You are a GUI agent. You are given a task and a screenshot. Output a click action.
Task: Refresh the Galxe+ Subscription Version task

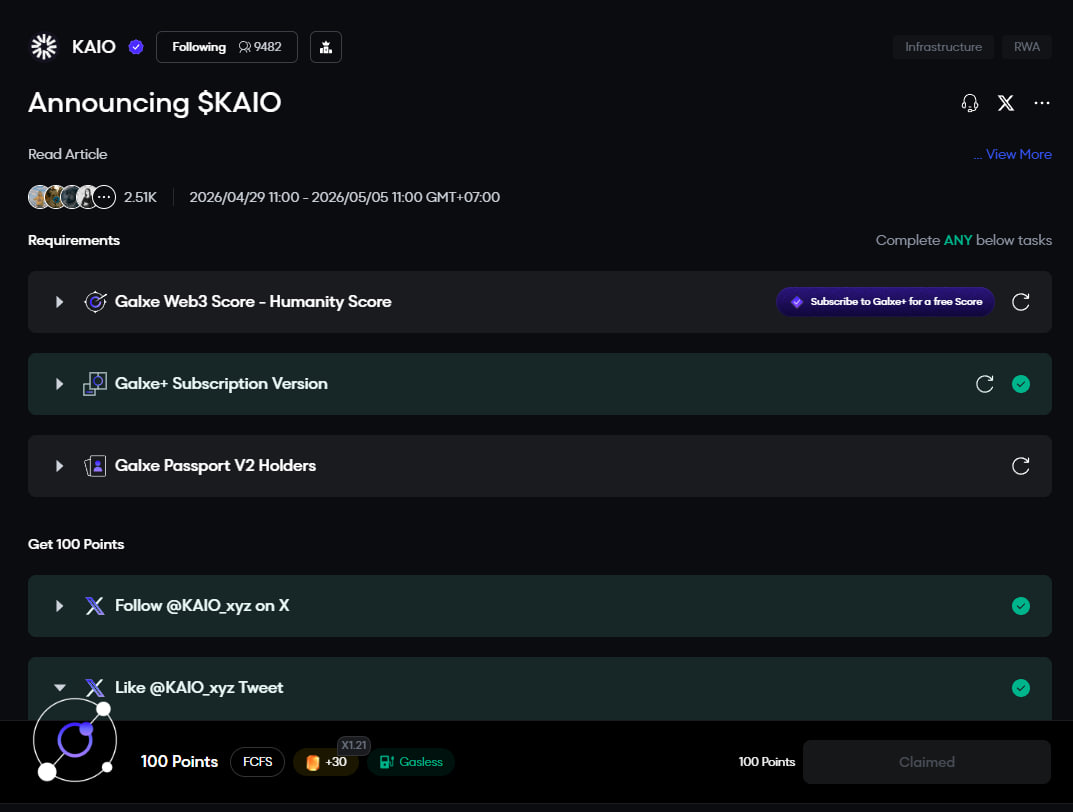984,384
